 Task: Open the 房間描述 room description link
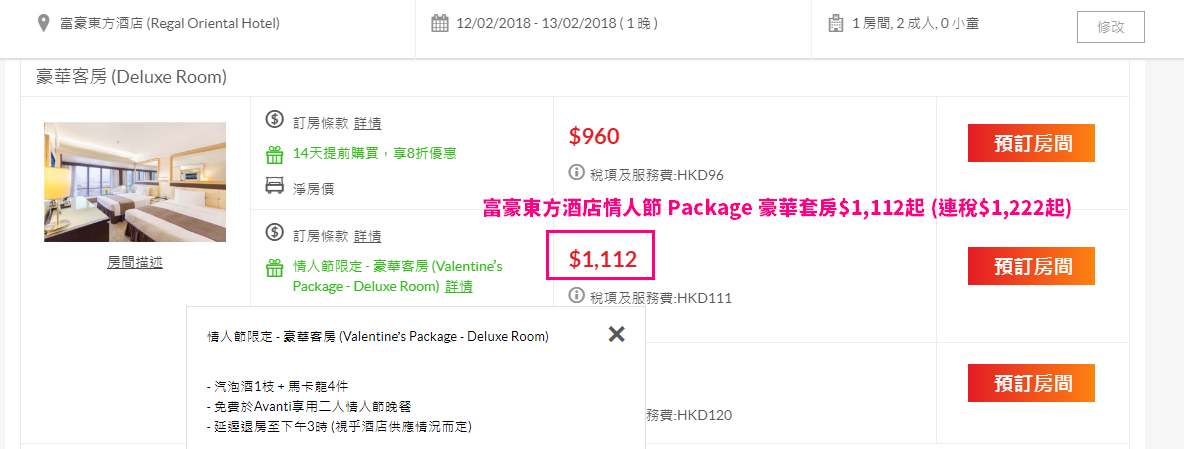click(135, 263)
